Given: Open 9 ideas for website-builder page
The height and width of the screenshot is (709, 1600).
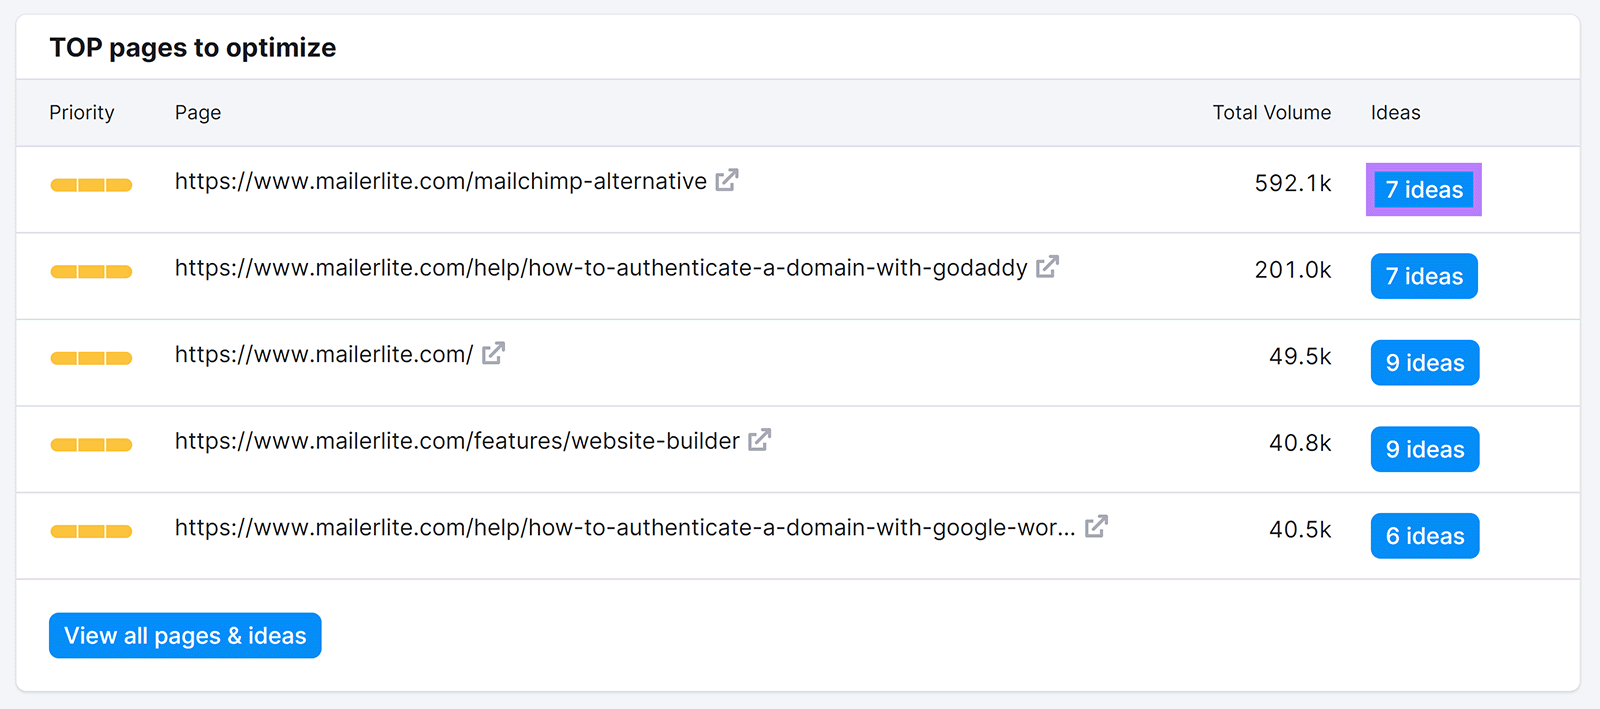Looking at the screenshot, I should click(1425, 449).
